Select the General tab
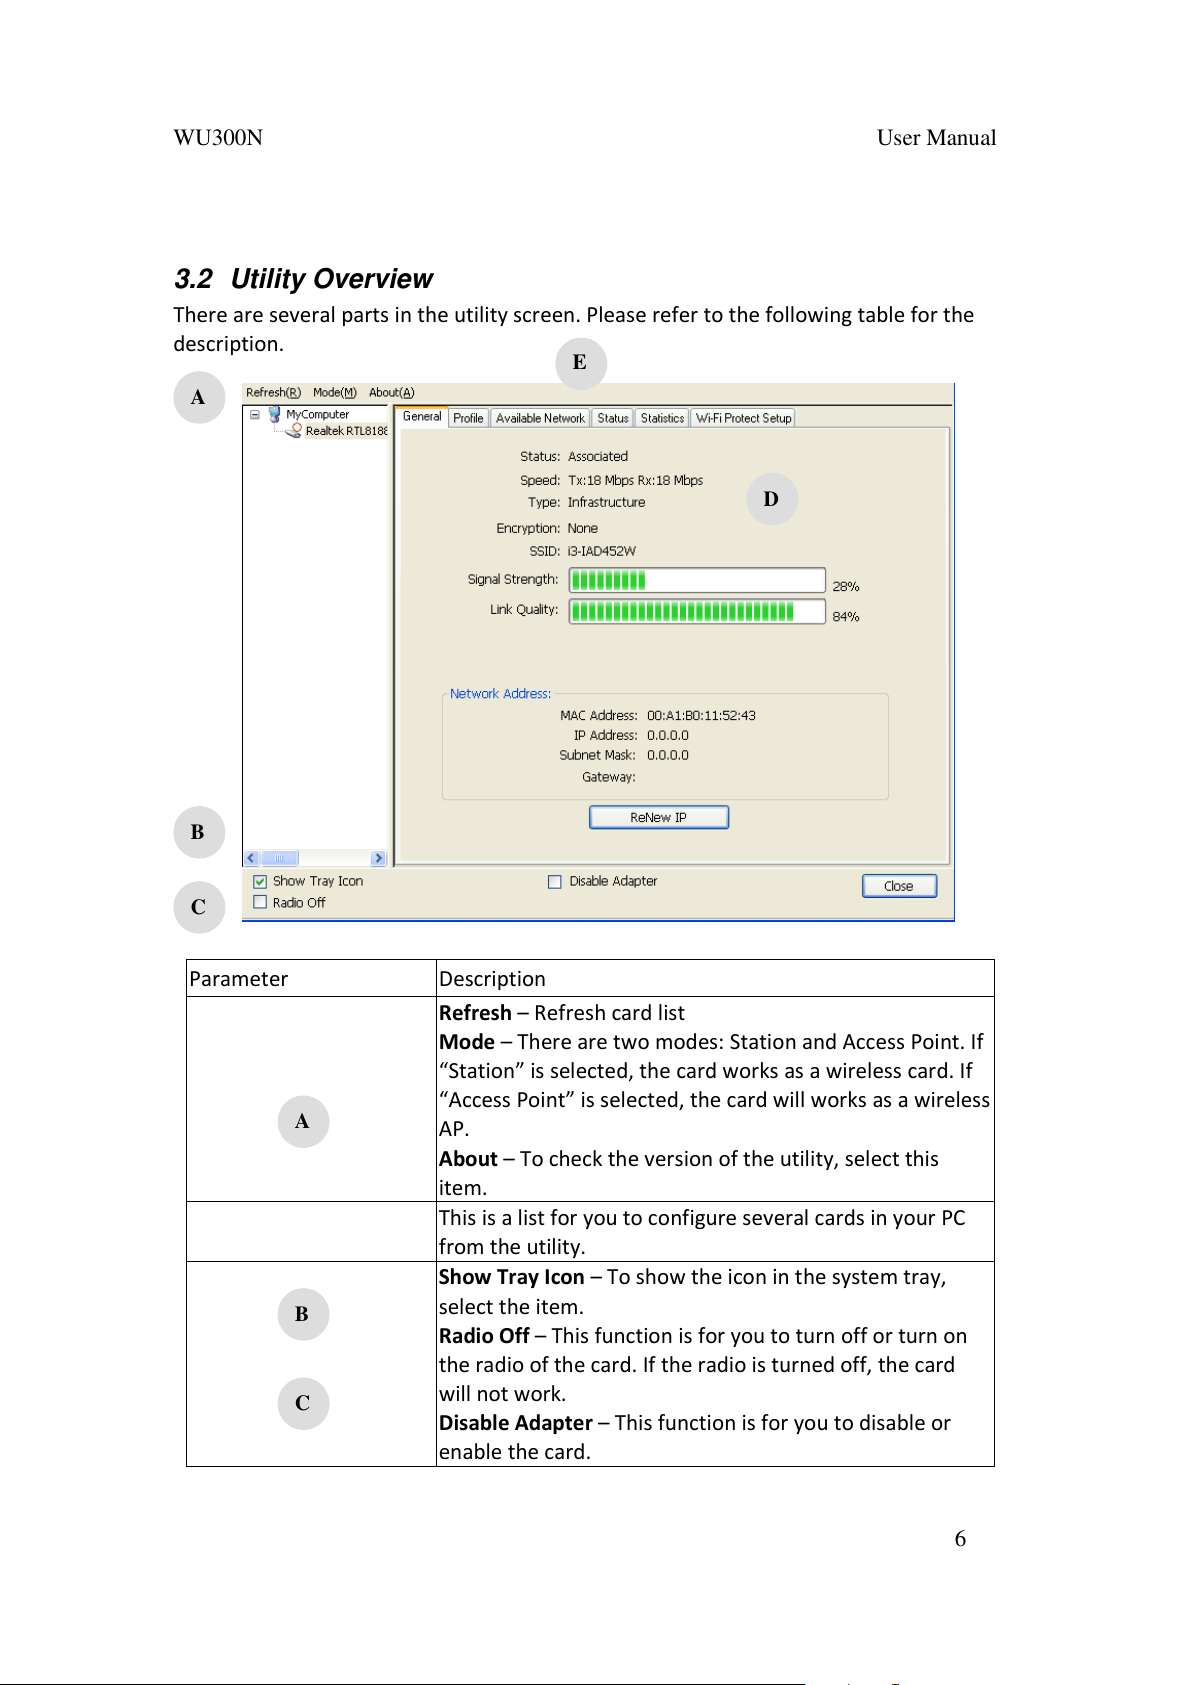Viewport: 1180px width, 1685px height. (x=422, y=417)
